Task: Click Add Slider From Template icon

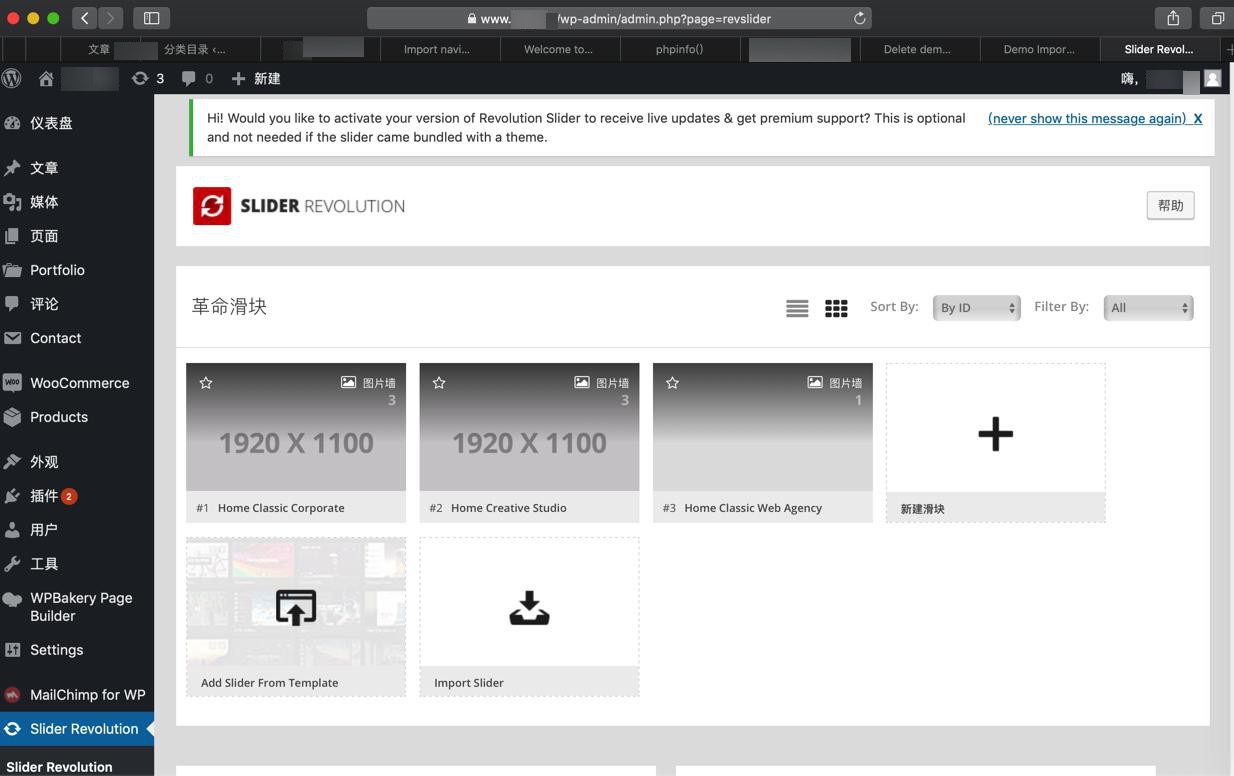Action: pyautogui.click(x=296, y=607)
